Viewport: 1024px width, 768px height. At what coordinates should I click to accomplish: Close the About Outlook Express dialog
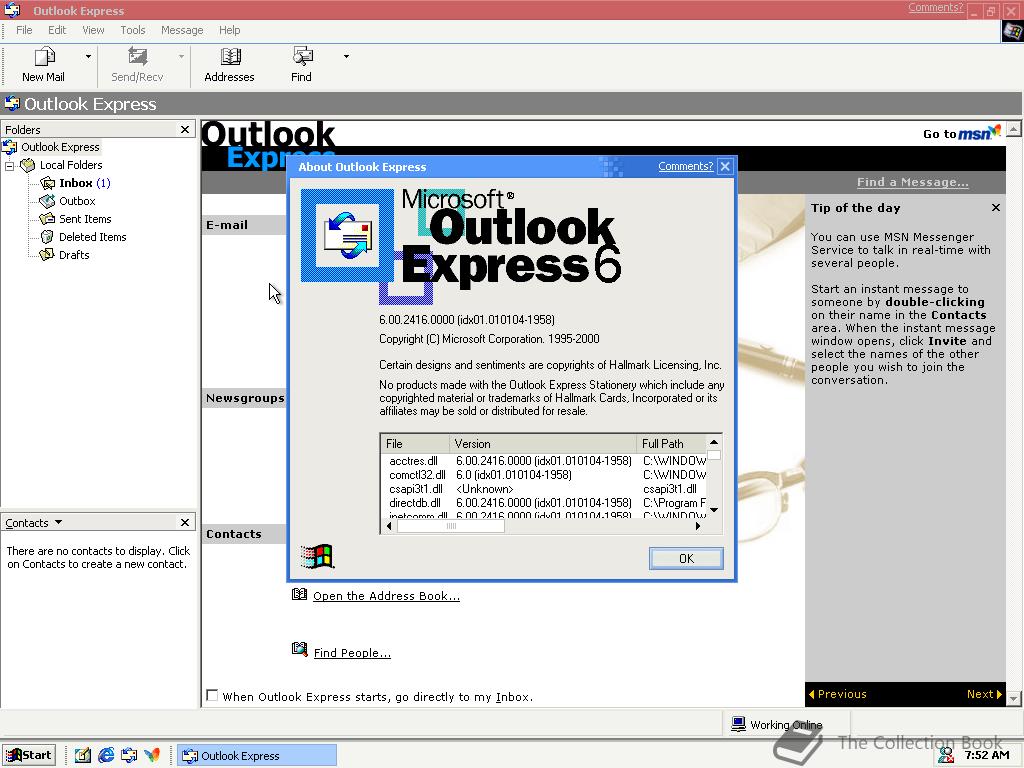(x=725, y=167)
